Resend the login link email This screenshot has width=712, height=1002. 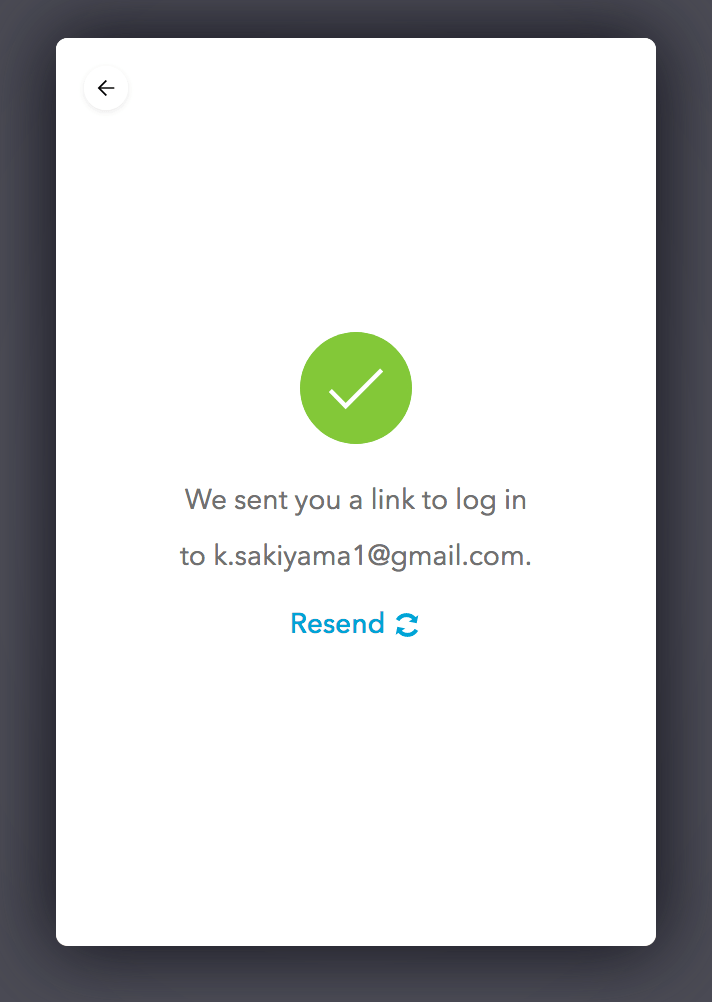point(355,624)
